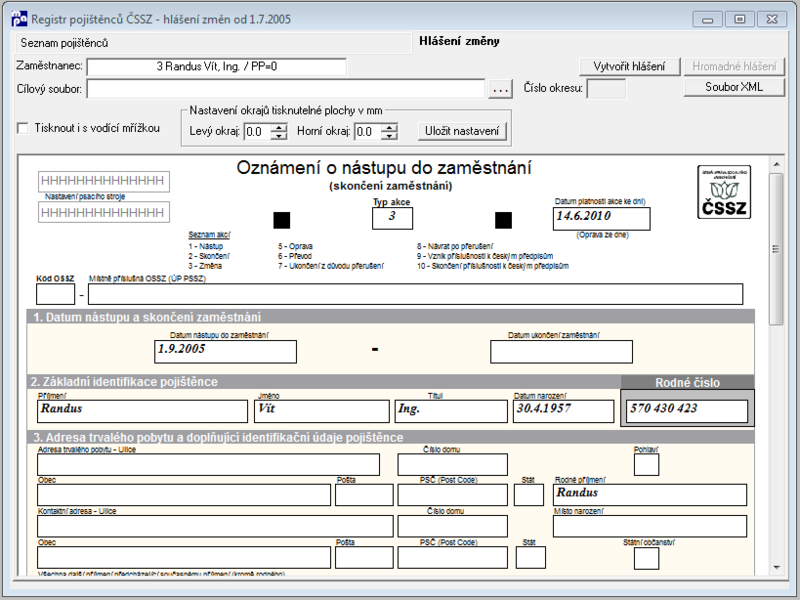Decrease the 'Levý okraj' value
Viewport: 800px width, 600px height.
(279, 136)
